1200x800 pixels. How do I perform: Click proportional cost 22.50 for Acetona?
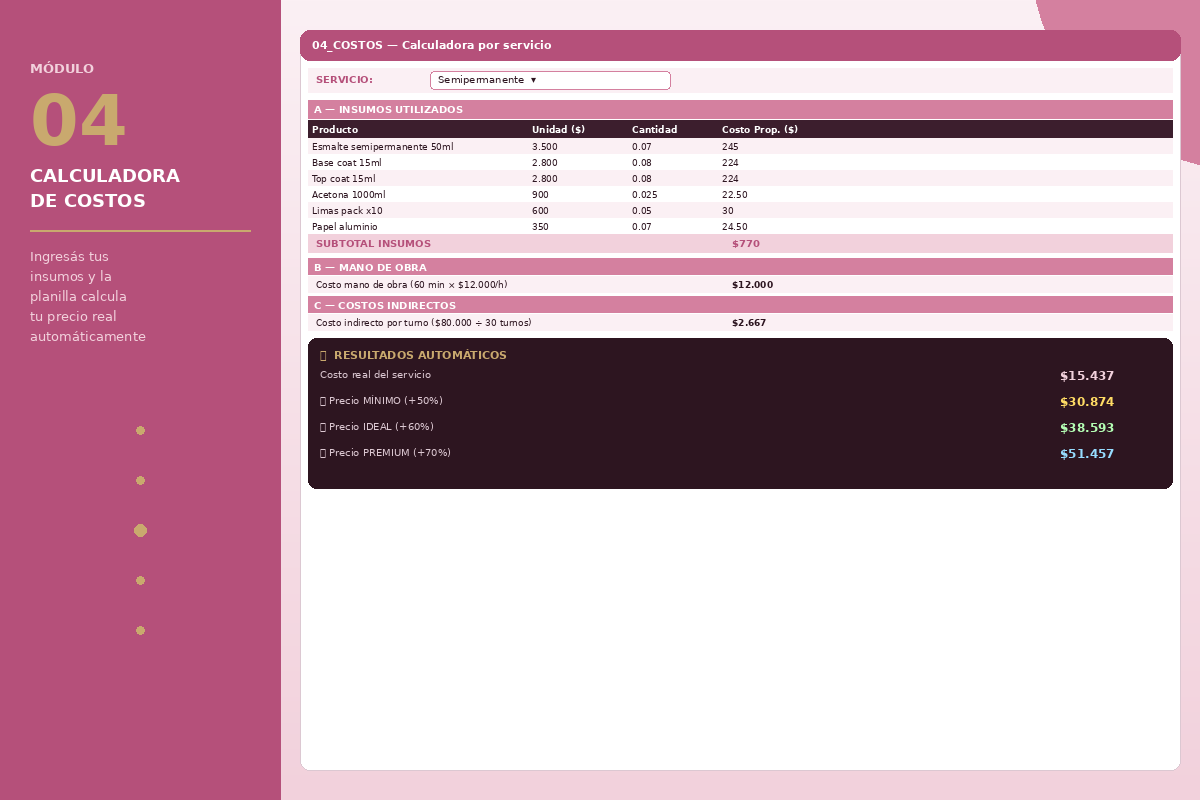[734, 195]
